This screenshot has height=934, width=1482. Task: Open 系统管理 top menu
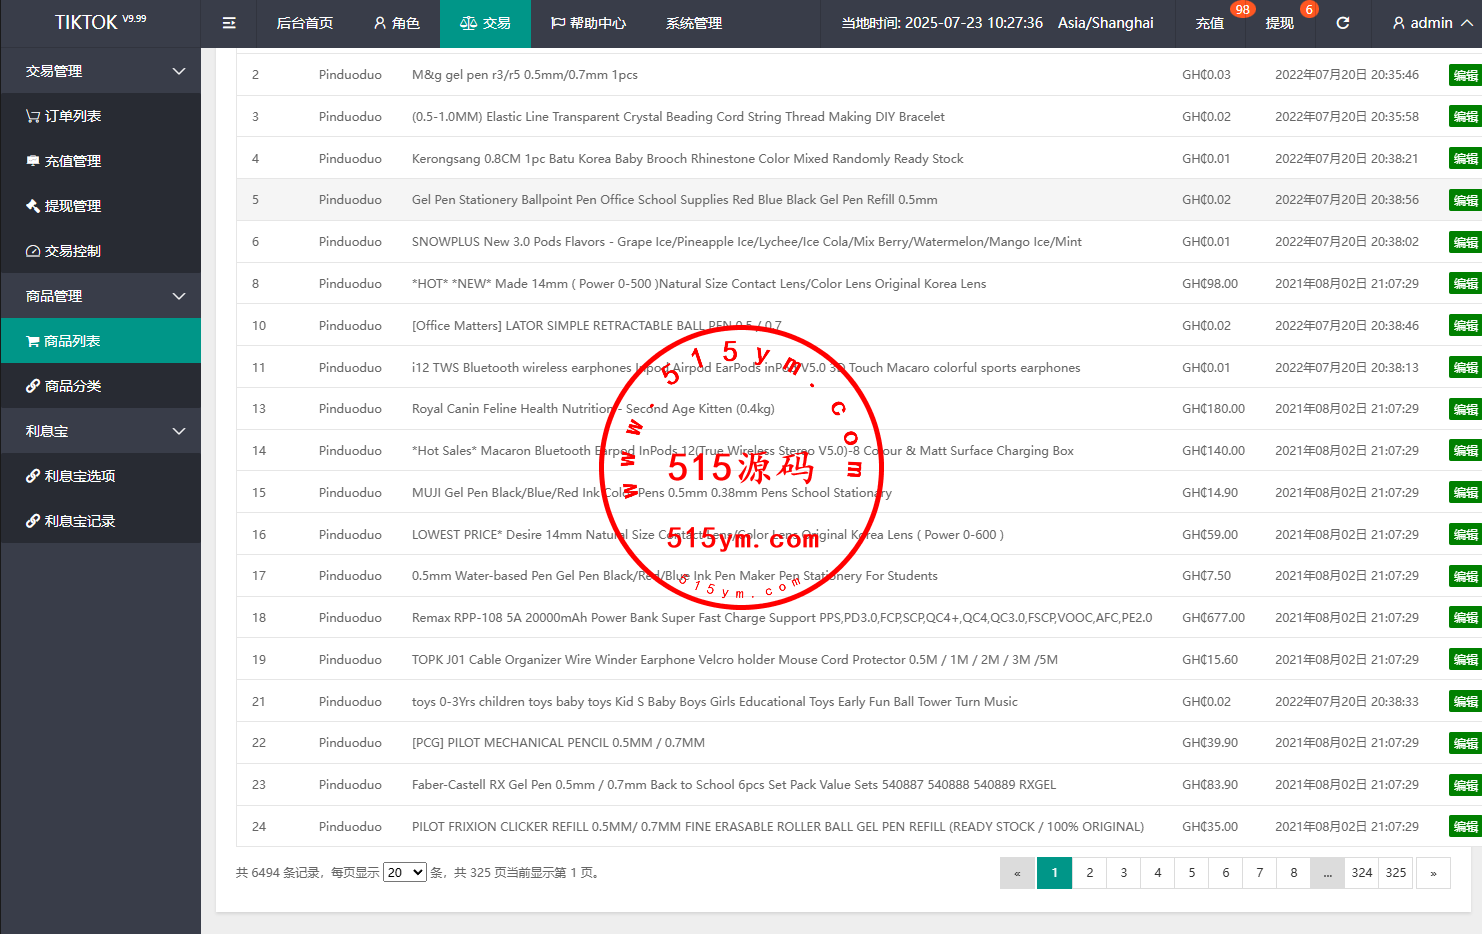[x=694, y=23]
